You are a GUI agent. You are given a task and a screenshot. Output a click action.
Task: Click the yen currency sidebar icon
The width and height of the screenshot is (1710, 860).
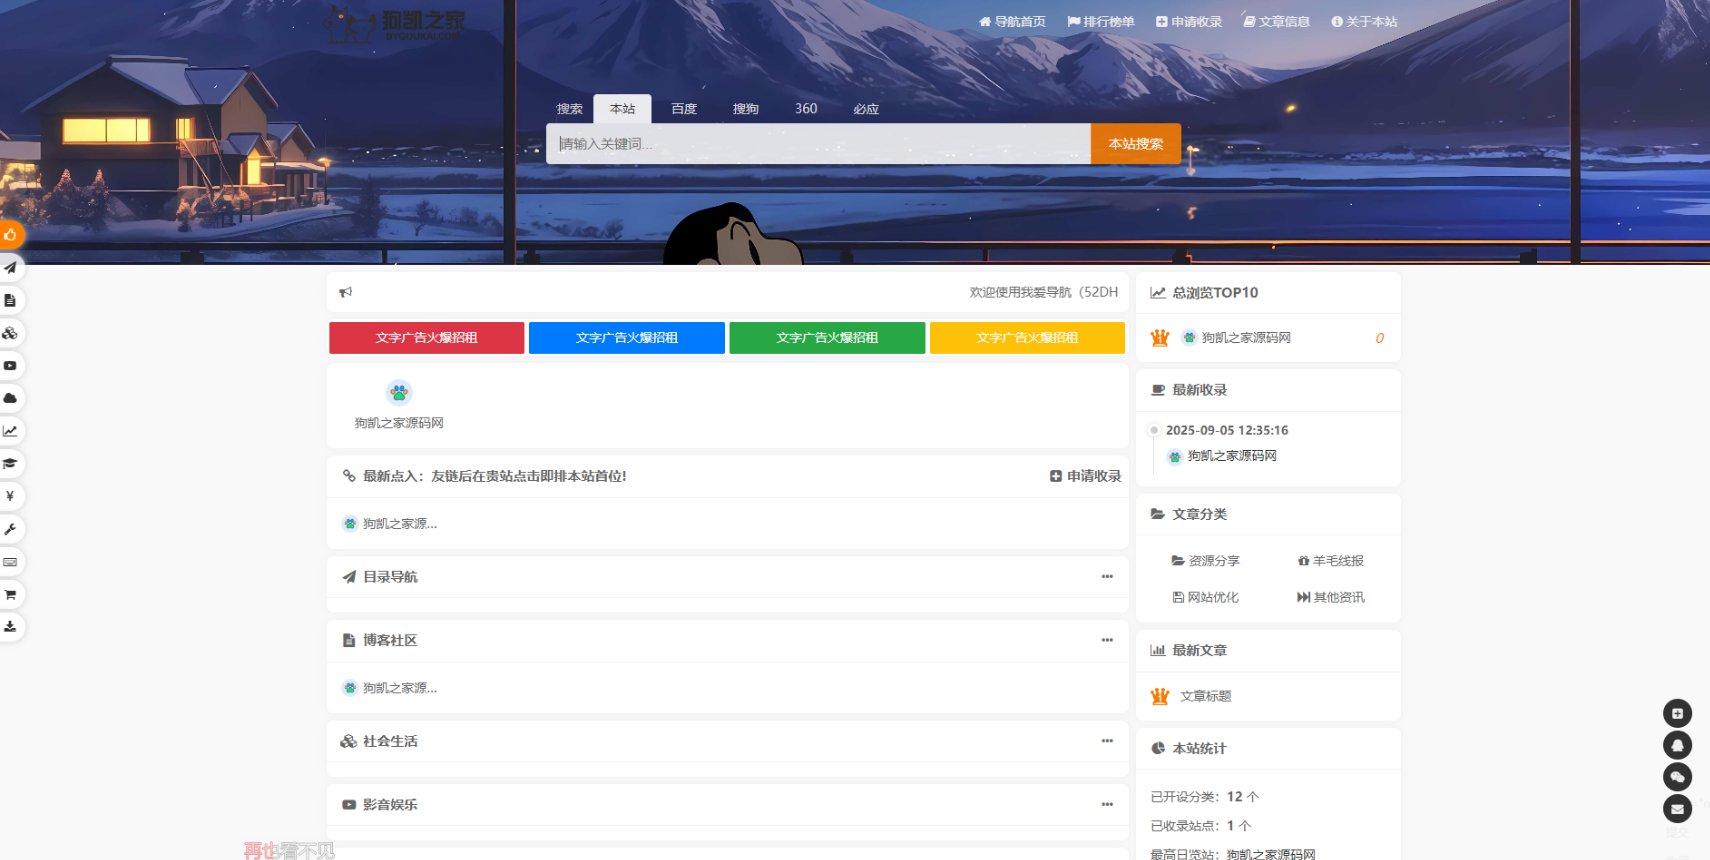click(x=10, y=497)
